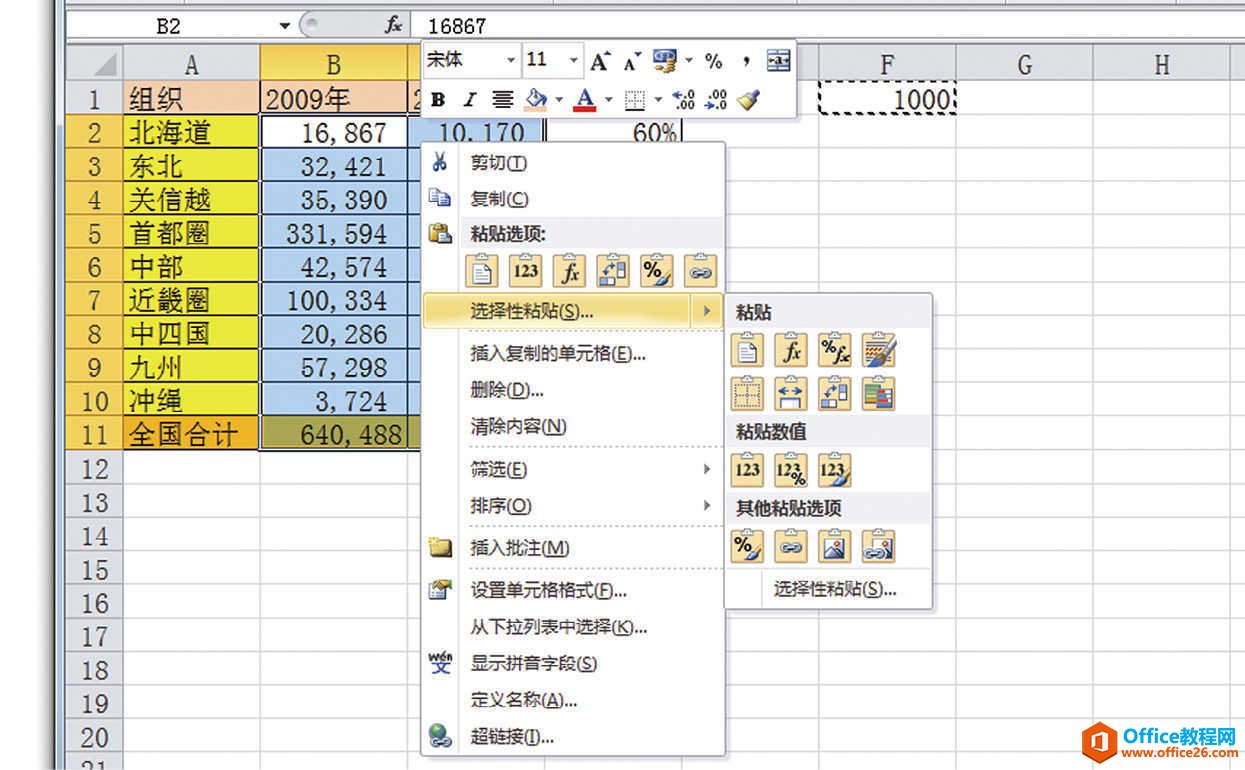
Task: Choose 插入复制的单元格(E)...
Action: coord(572,353)
